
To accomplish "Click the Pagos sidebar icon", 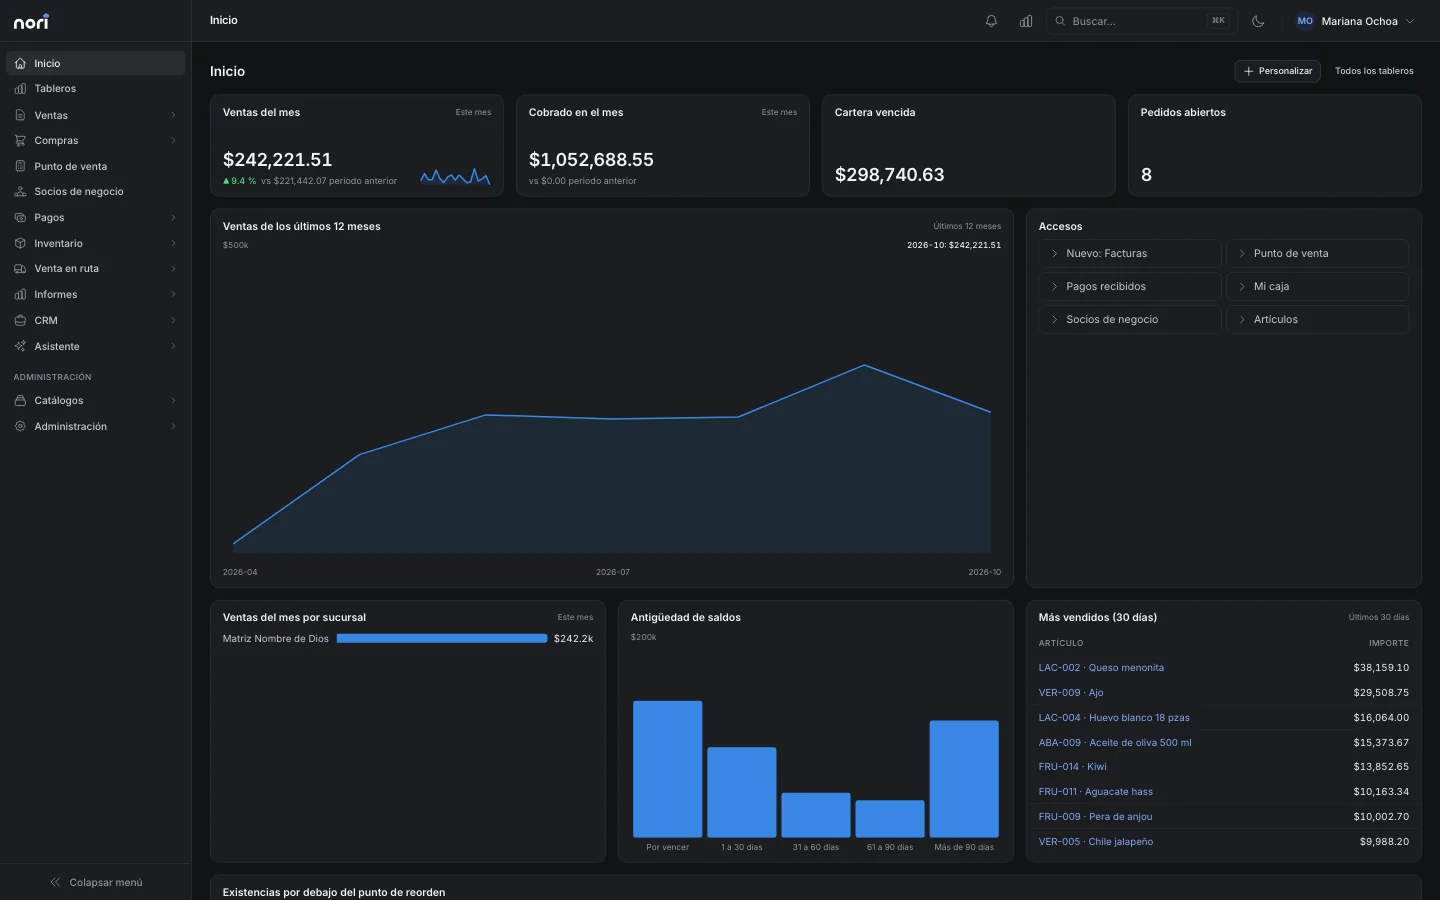I will coord(20,218).
